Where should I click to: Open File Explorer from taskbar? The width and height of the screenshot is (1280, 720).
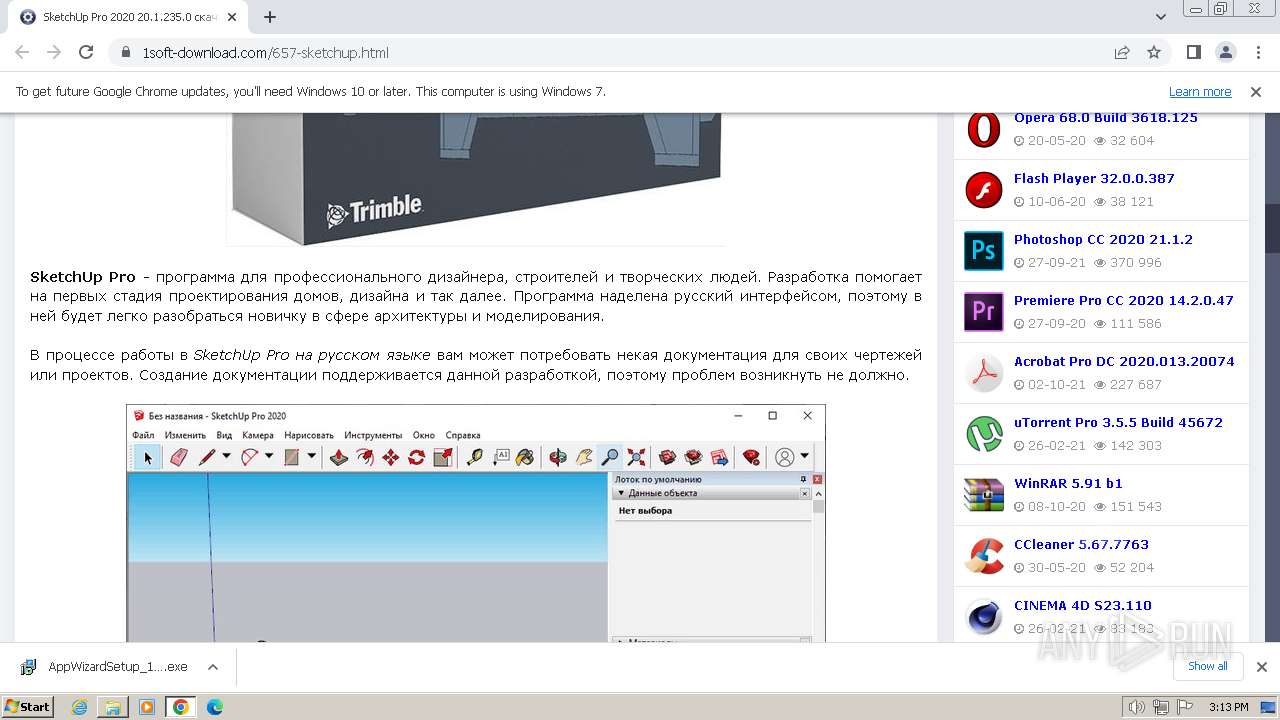click(x=113, y=707)
